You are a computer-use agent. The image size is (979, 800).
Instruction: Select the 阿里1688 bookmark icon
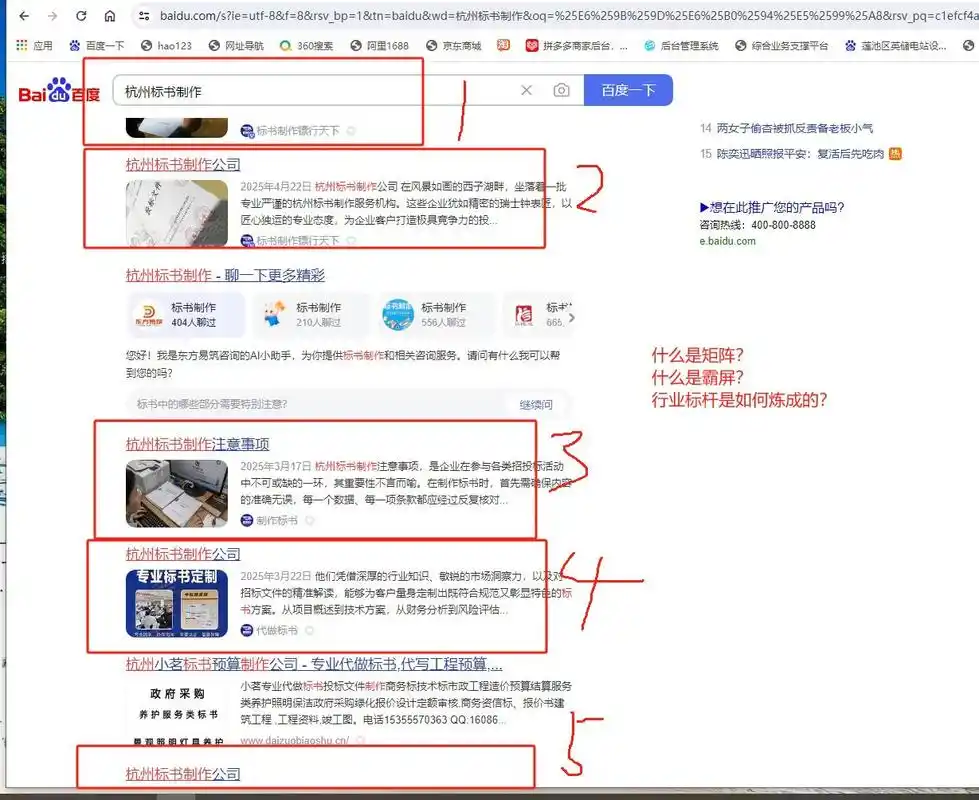coord(356,45)
